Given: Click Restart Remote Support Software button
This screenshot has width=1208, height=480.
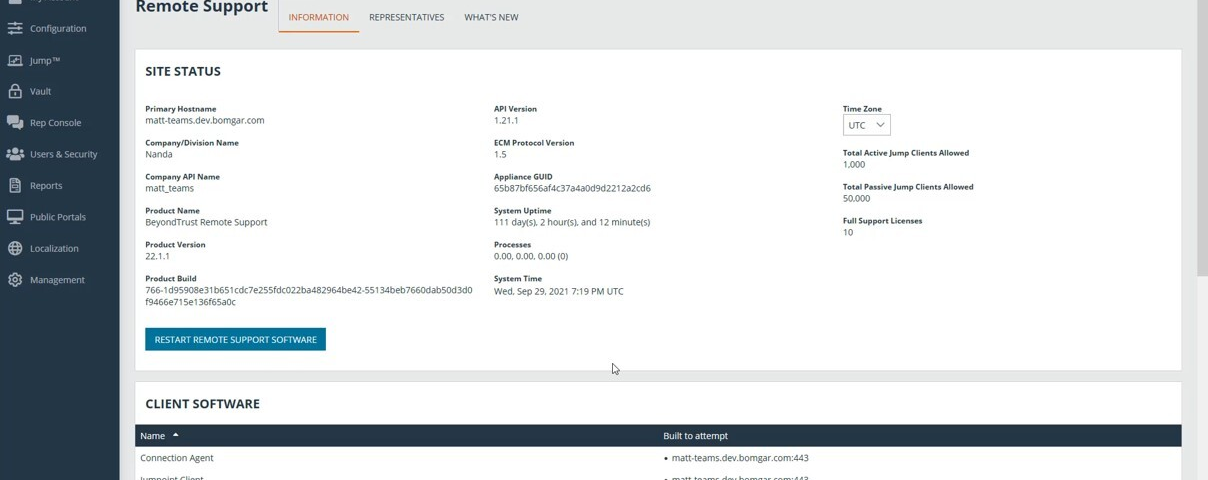Looking at the screenshot, I should [235, 340].
